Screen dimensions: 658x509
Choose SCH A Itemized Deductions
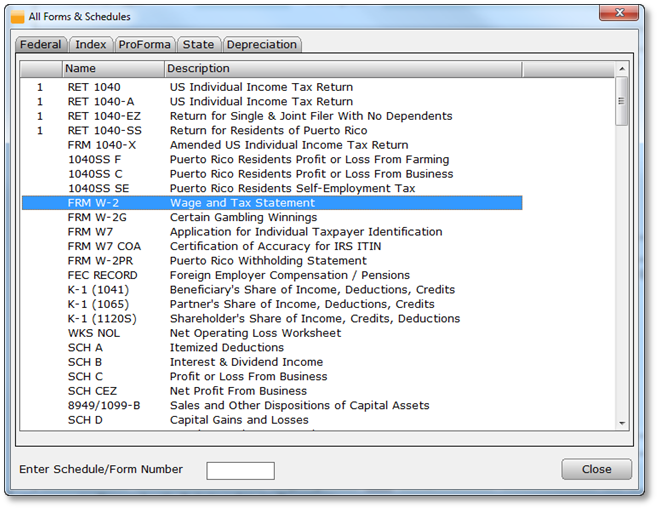click(x=270, y=348)
